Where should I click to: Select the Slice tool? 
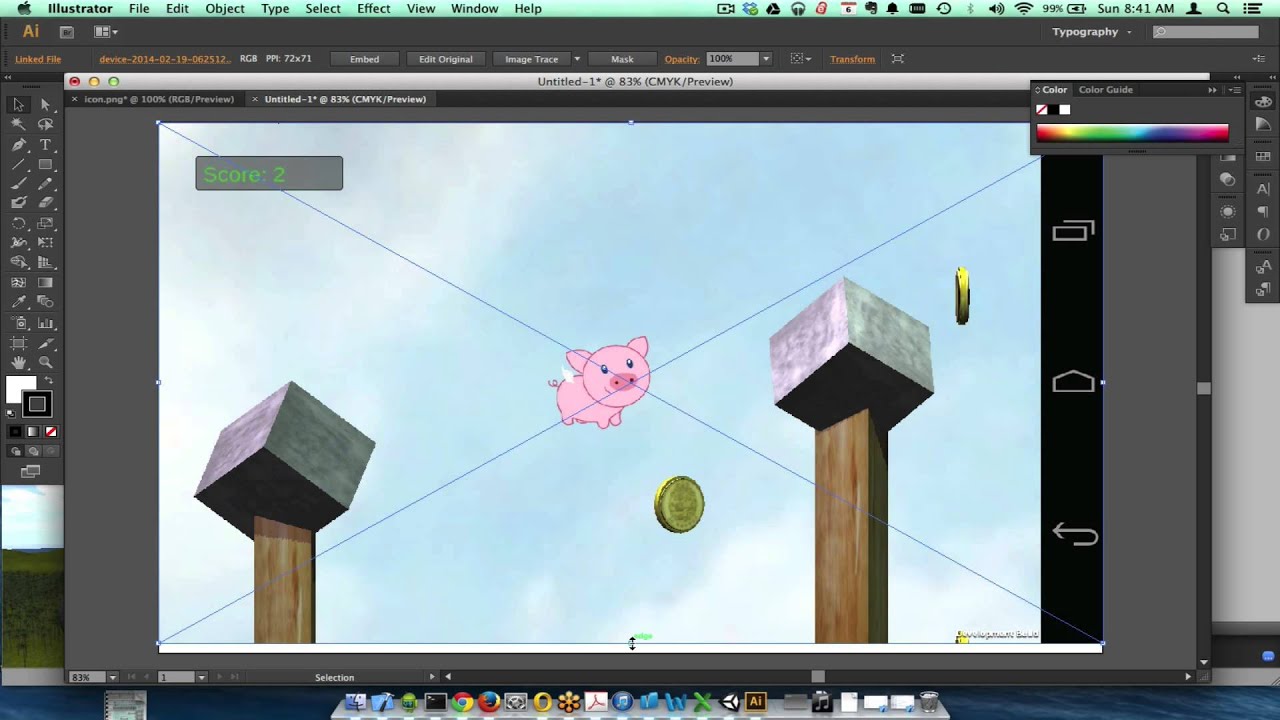click(45, 343)
